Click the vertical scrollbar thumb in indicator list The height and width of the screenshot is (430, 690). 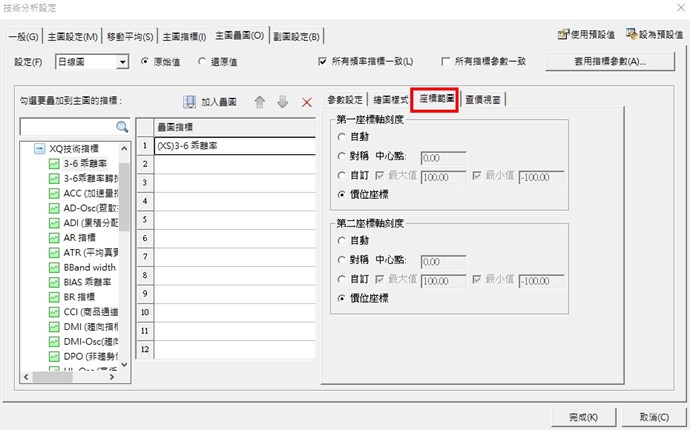(124, 197)
